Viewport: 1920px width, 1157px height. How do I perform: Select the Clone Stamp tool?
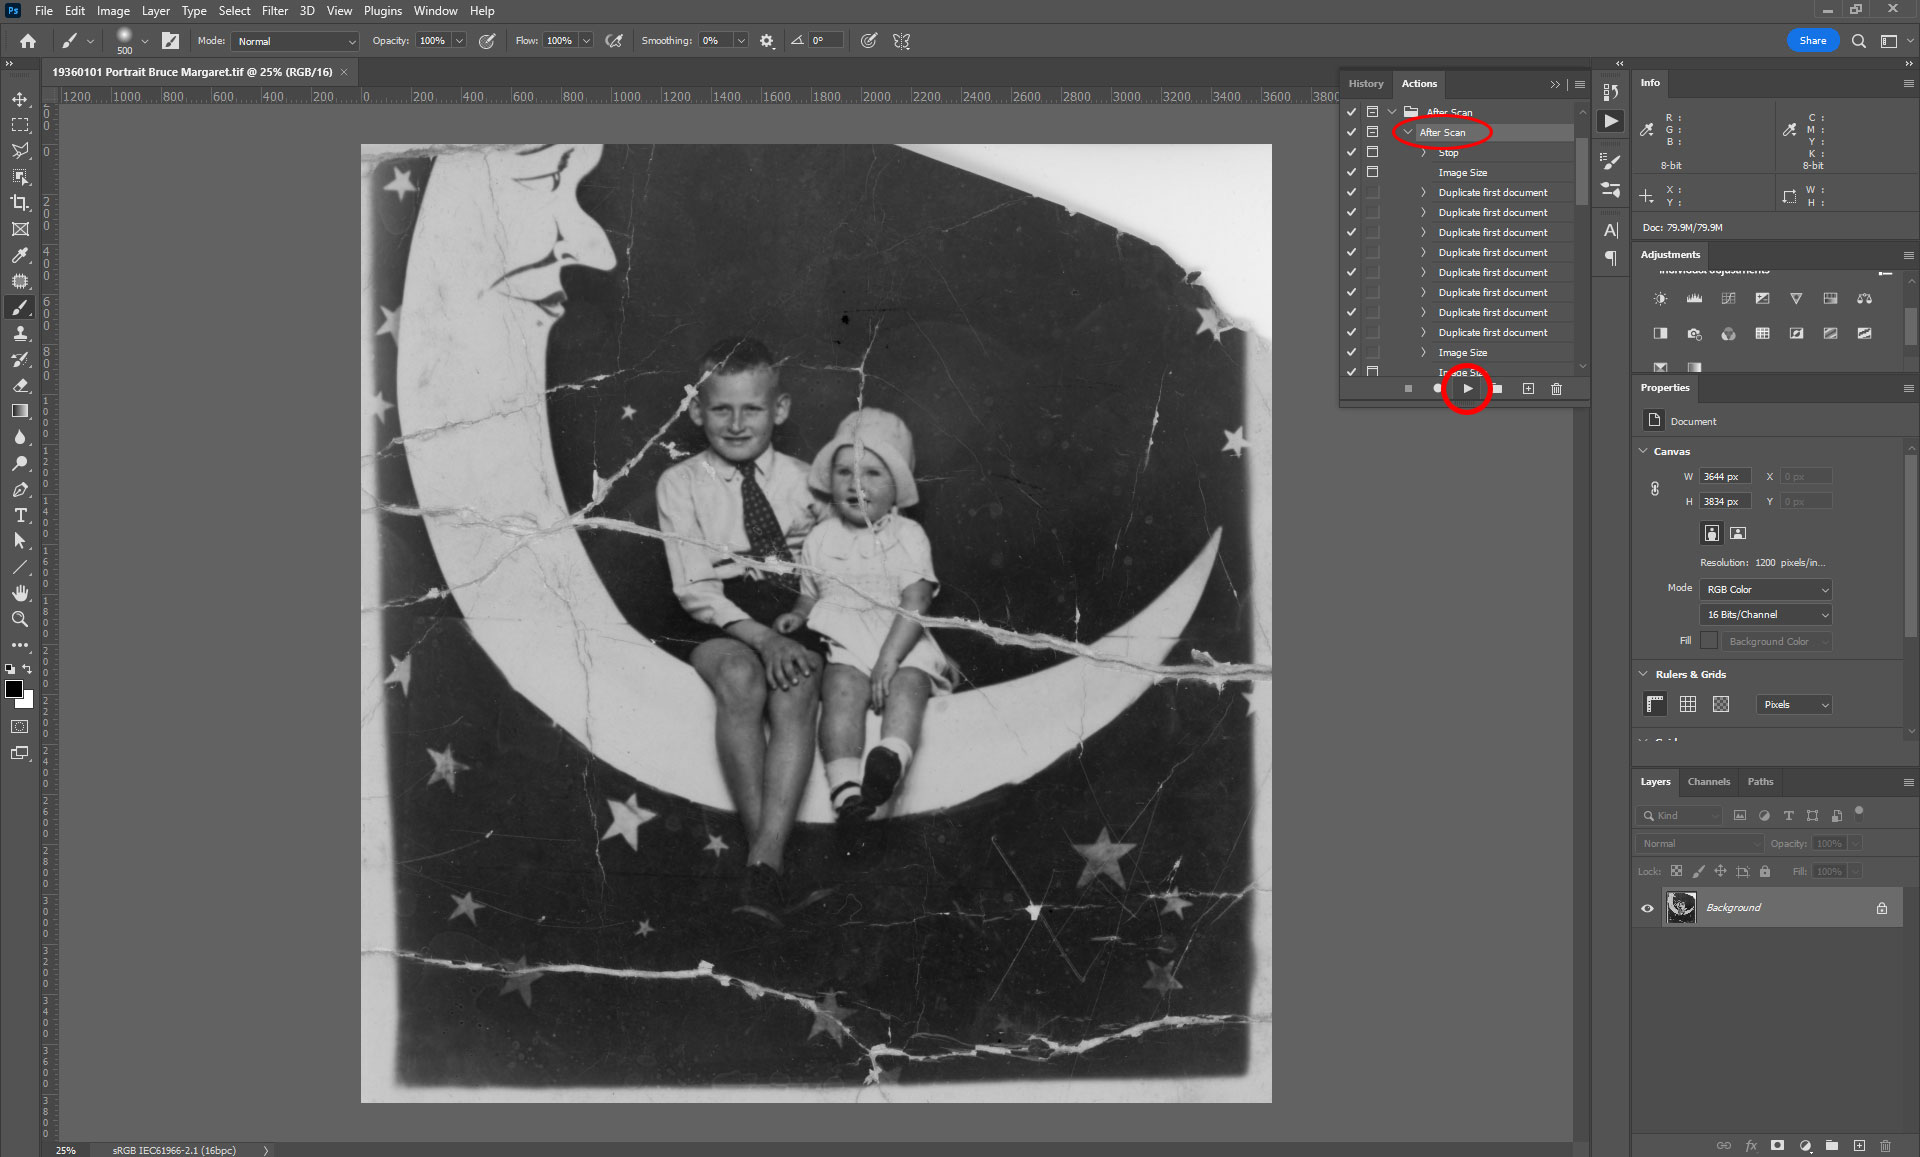coord(20,333)
